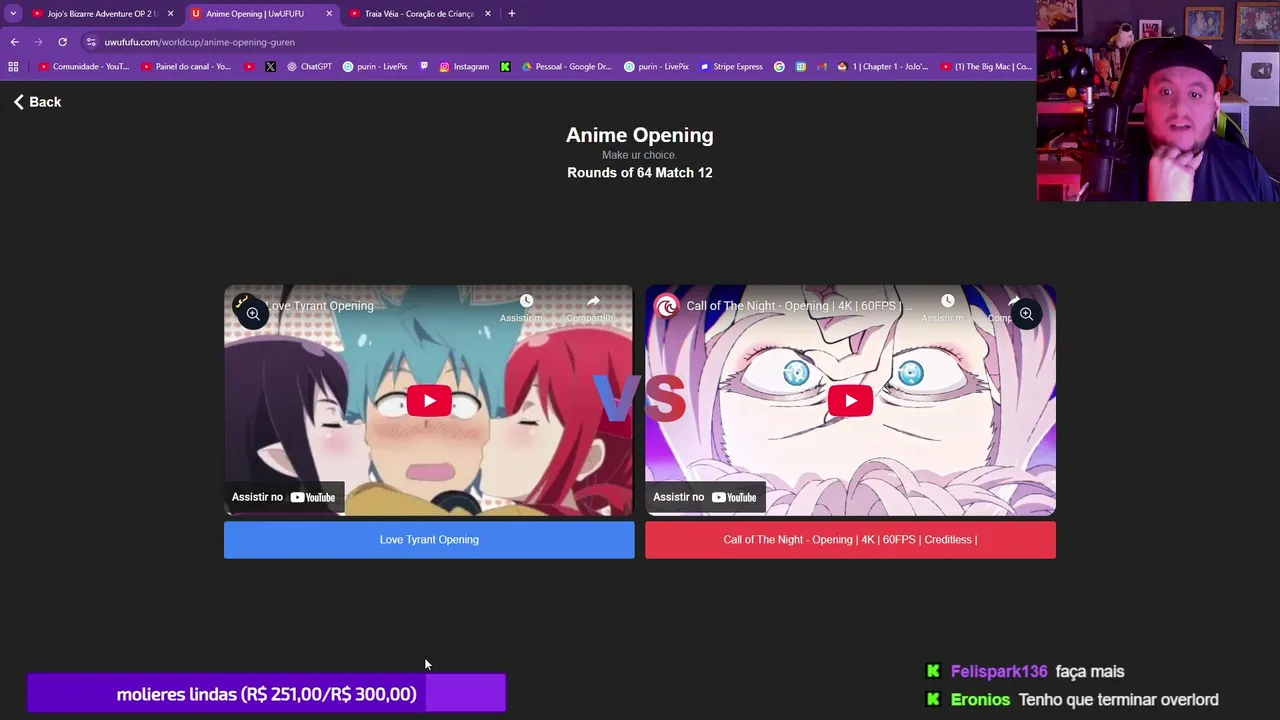Open the X (Twitter) bookmark icon

[270, 67]
